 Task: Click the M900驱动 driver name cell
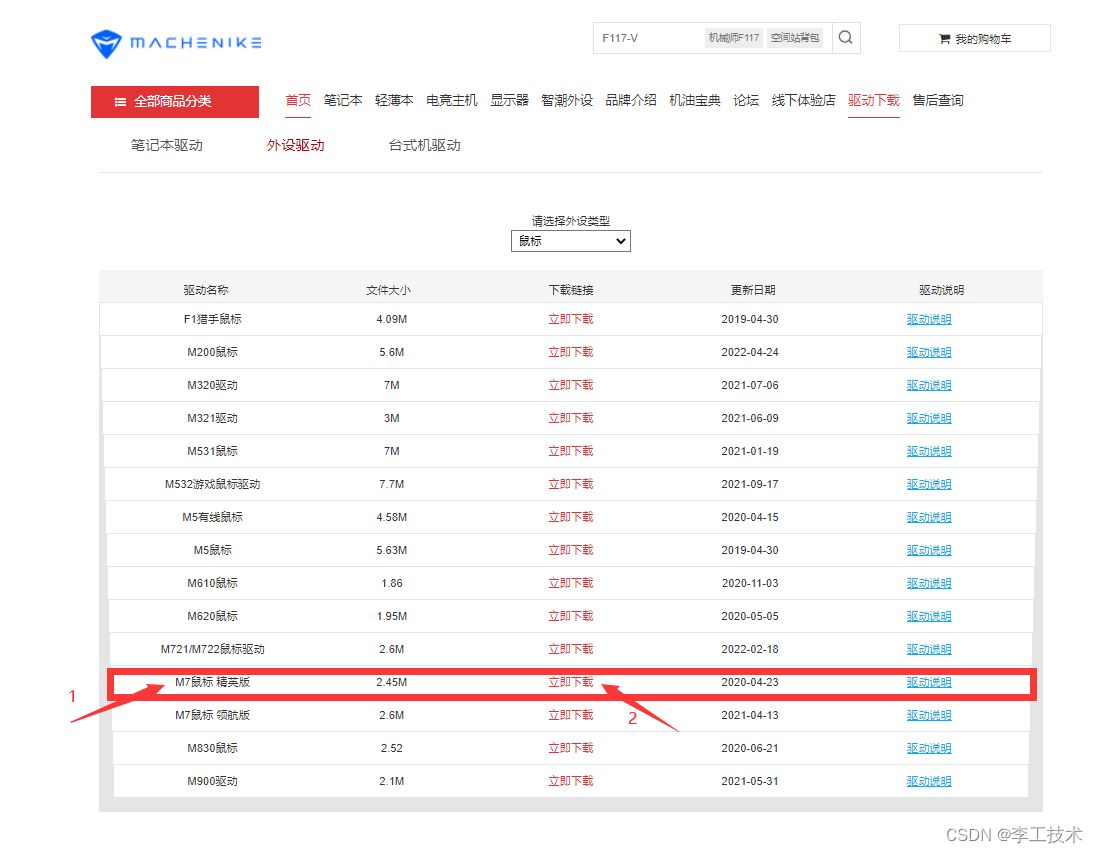(x=212, y=780)
